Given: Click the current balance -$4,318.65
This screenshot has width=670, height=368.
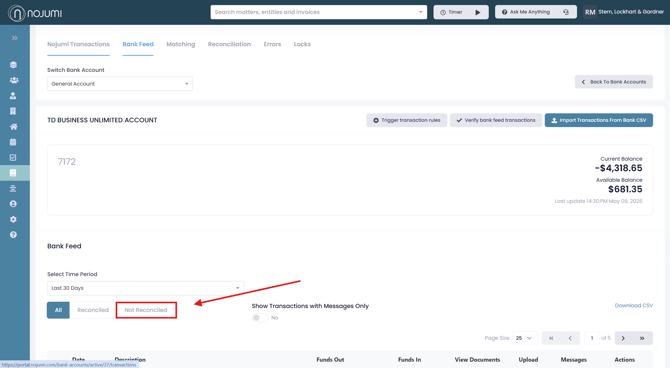Looking at the screenshot, I should pos(618,168).
